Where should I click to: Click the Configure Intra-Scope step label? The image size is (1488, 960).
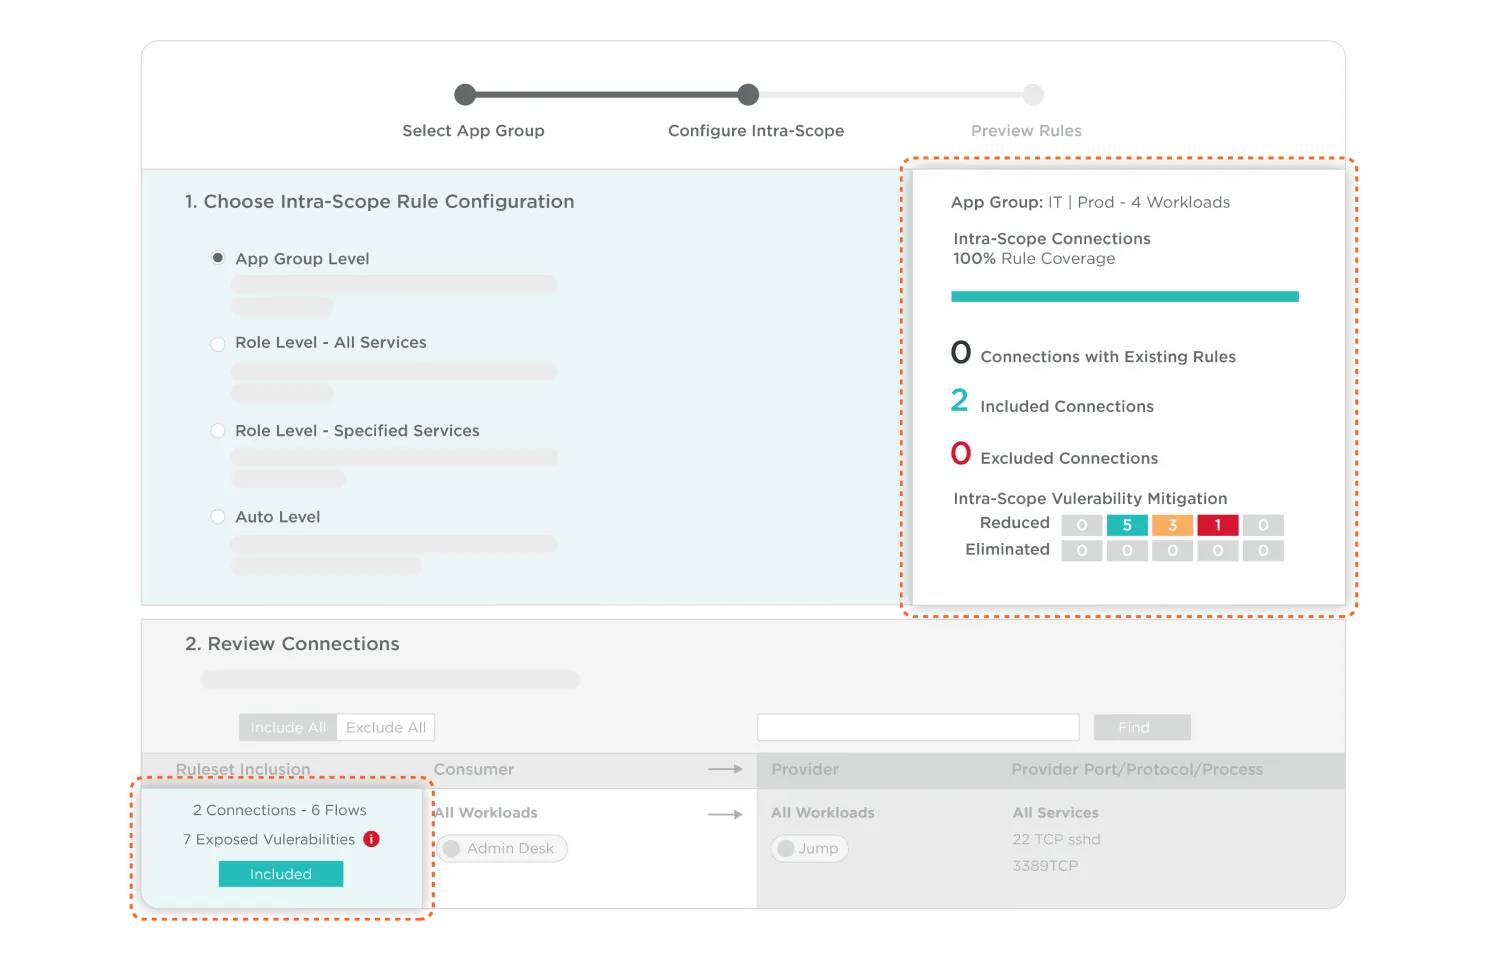click(x=756, y=131)
